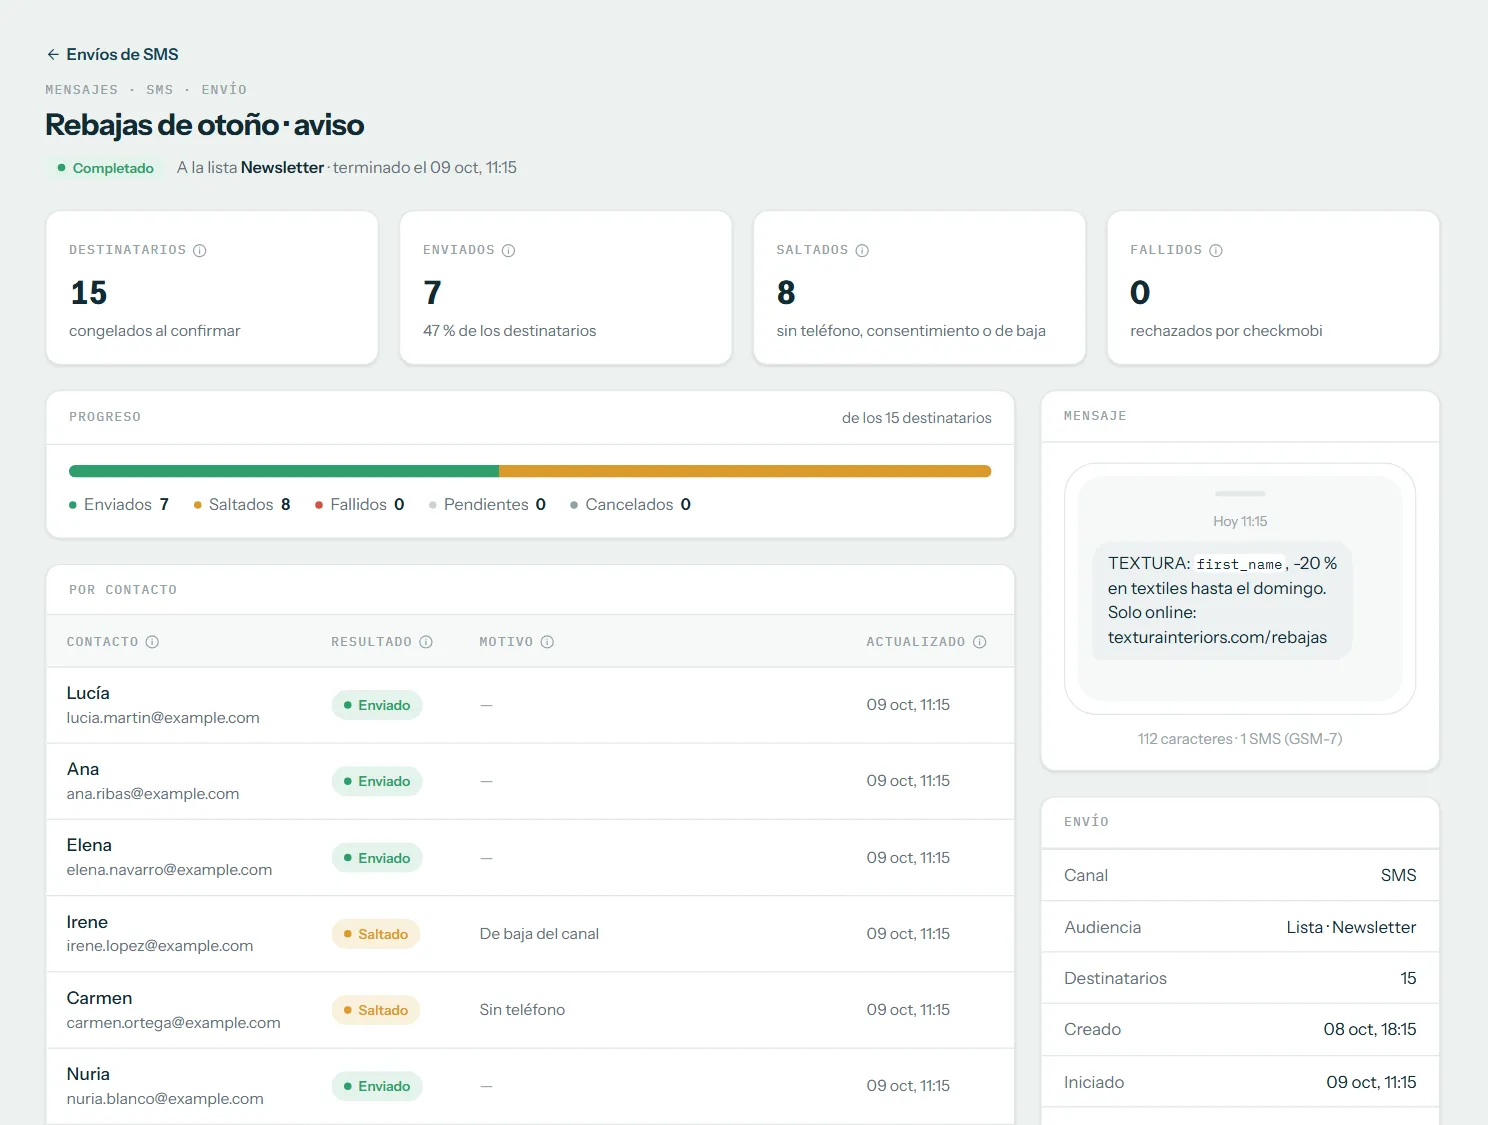The image size is (1488, 1125).
Task: Click the Resultado column info icon
Action: coord(426,642)
